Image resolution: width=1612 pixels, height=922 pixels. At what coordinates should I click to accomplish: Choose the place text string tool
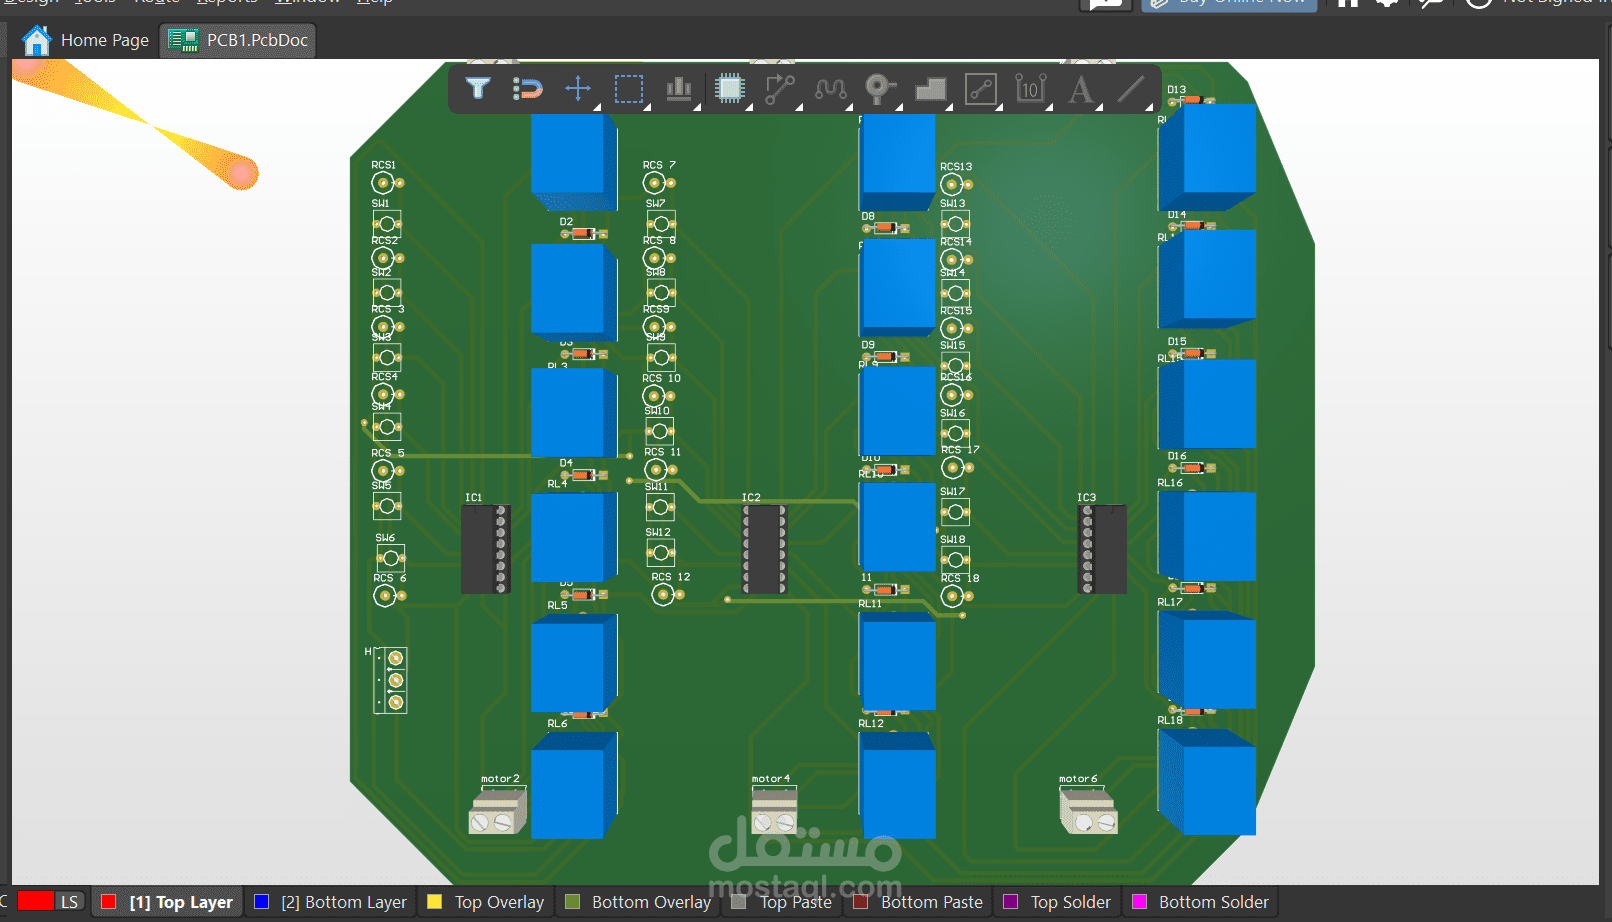click(x=1081, y=89)
